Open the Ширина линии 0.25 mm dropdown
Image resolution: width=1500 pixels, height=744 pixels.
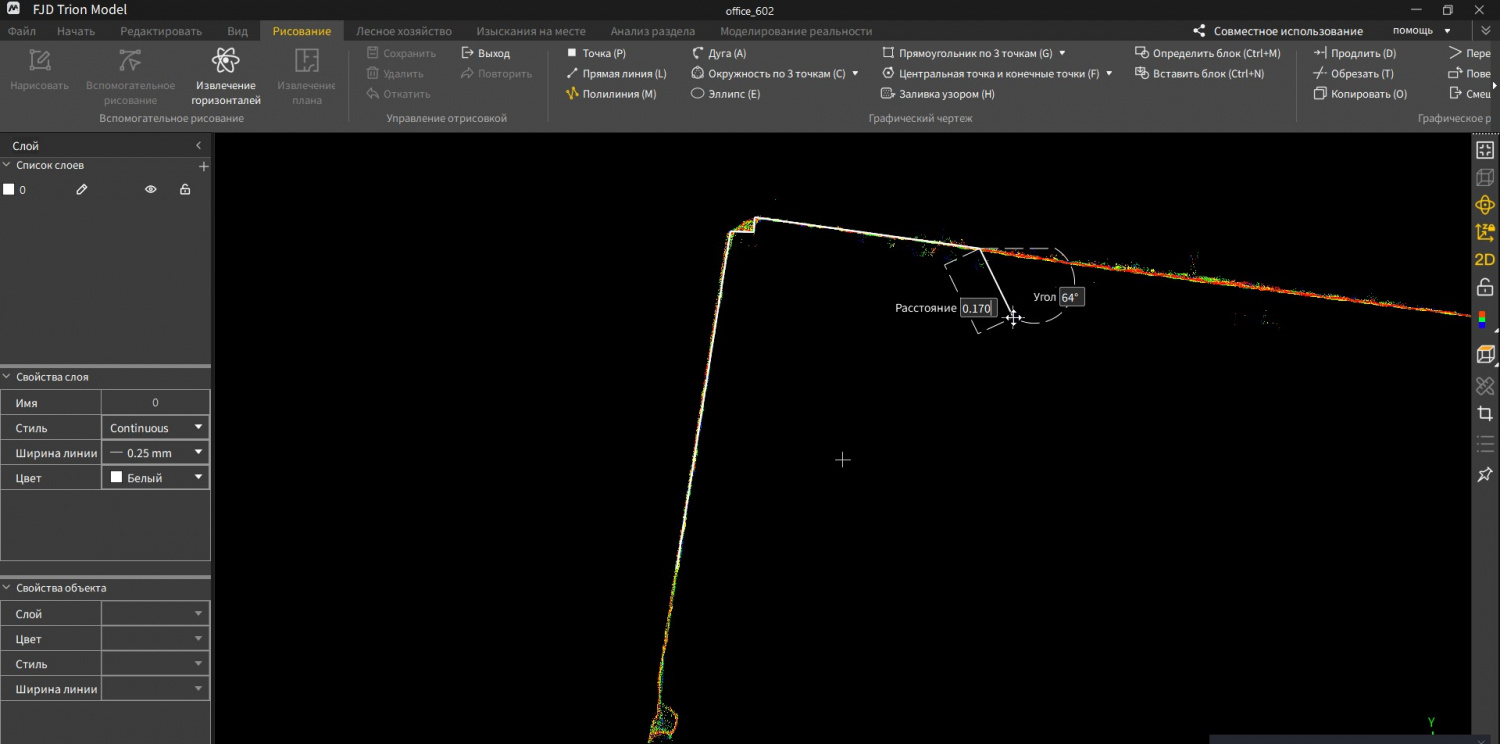pos(156,453)
